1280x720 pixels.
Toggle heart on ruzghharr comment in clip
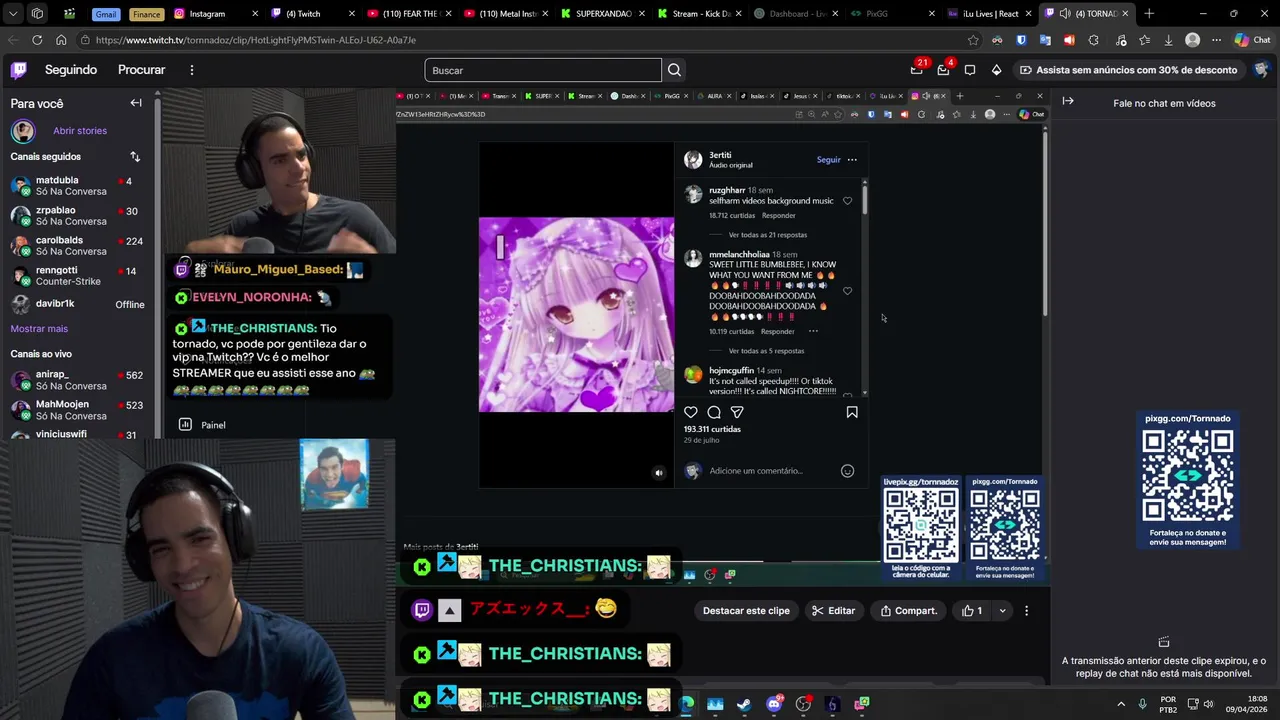click(x=847, y=201)
